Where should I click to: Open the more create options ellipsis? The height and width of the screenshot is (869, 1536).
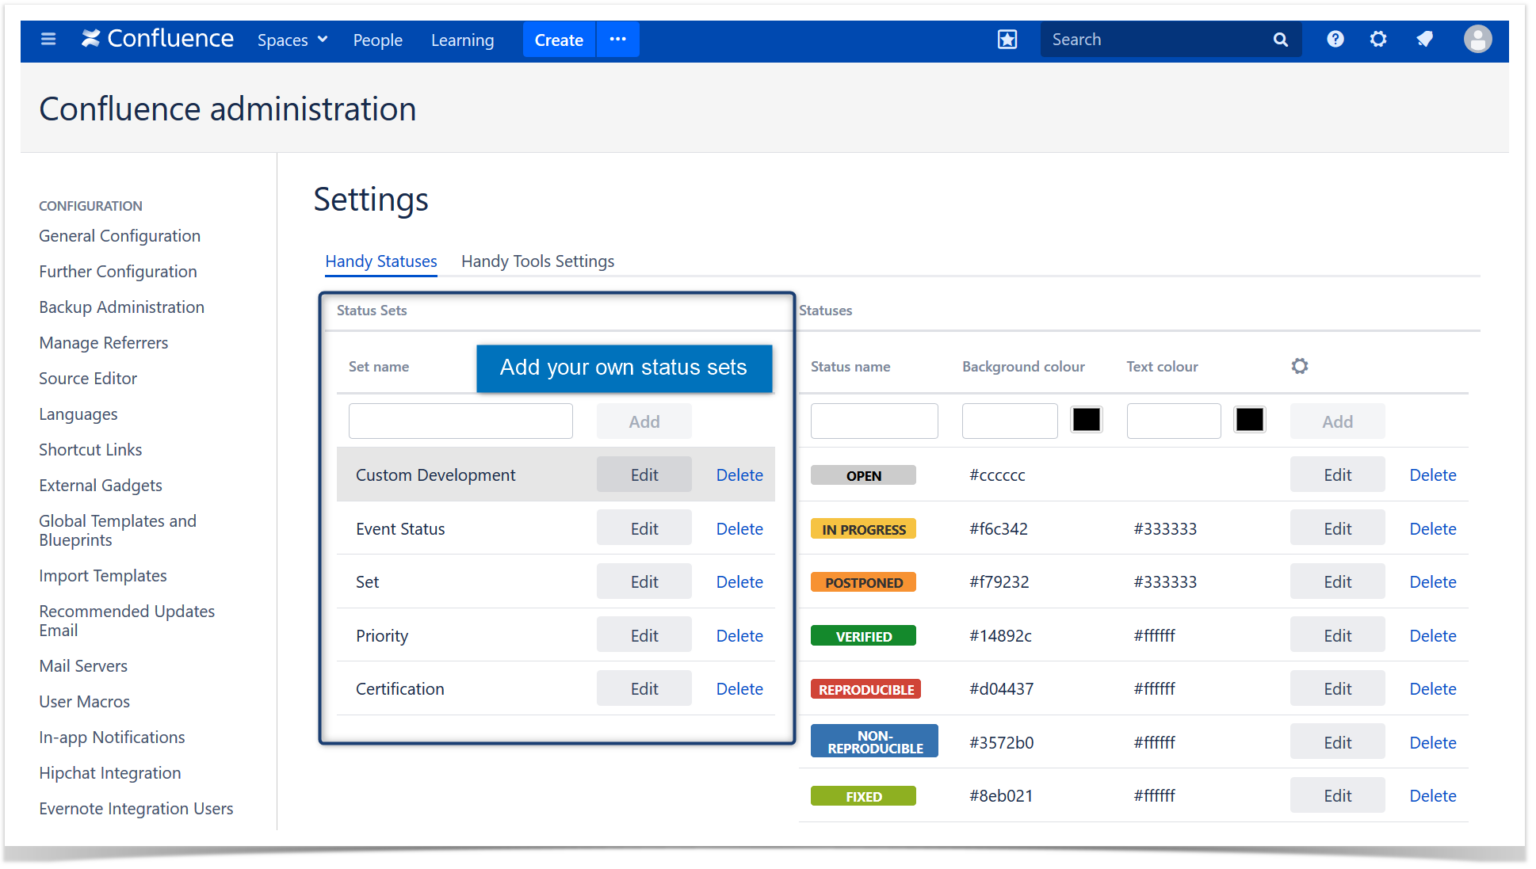[x=617, y=40]
